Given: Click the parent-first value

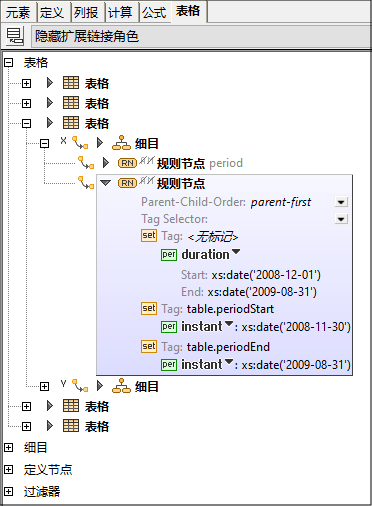Looking at the screenshot, I should pos(281,202).
